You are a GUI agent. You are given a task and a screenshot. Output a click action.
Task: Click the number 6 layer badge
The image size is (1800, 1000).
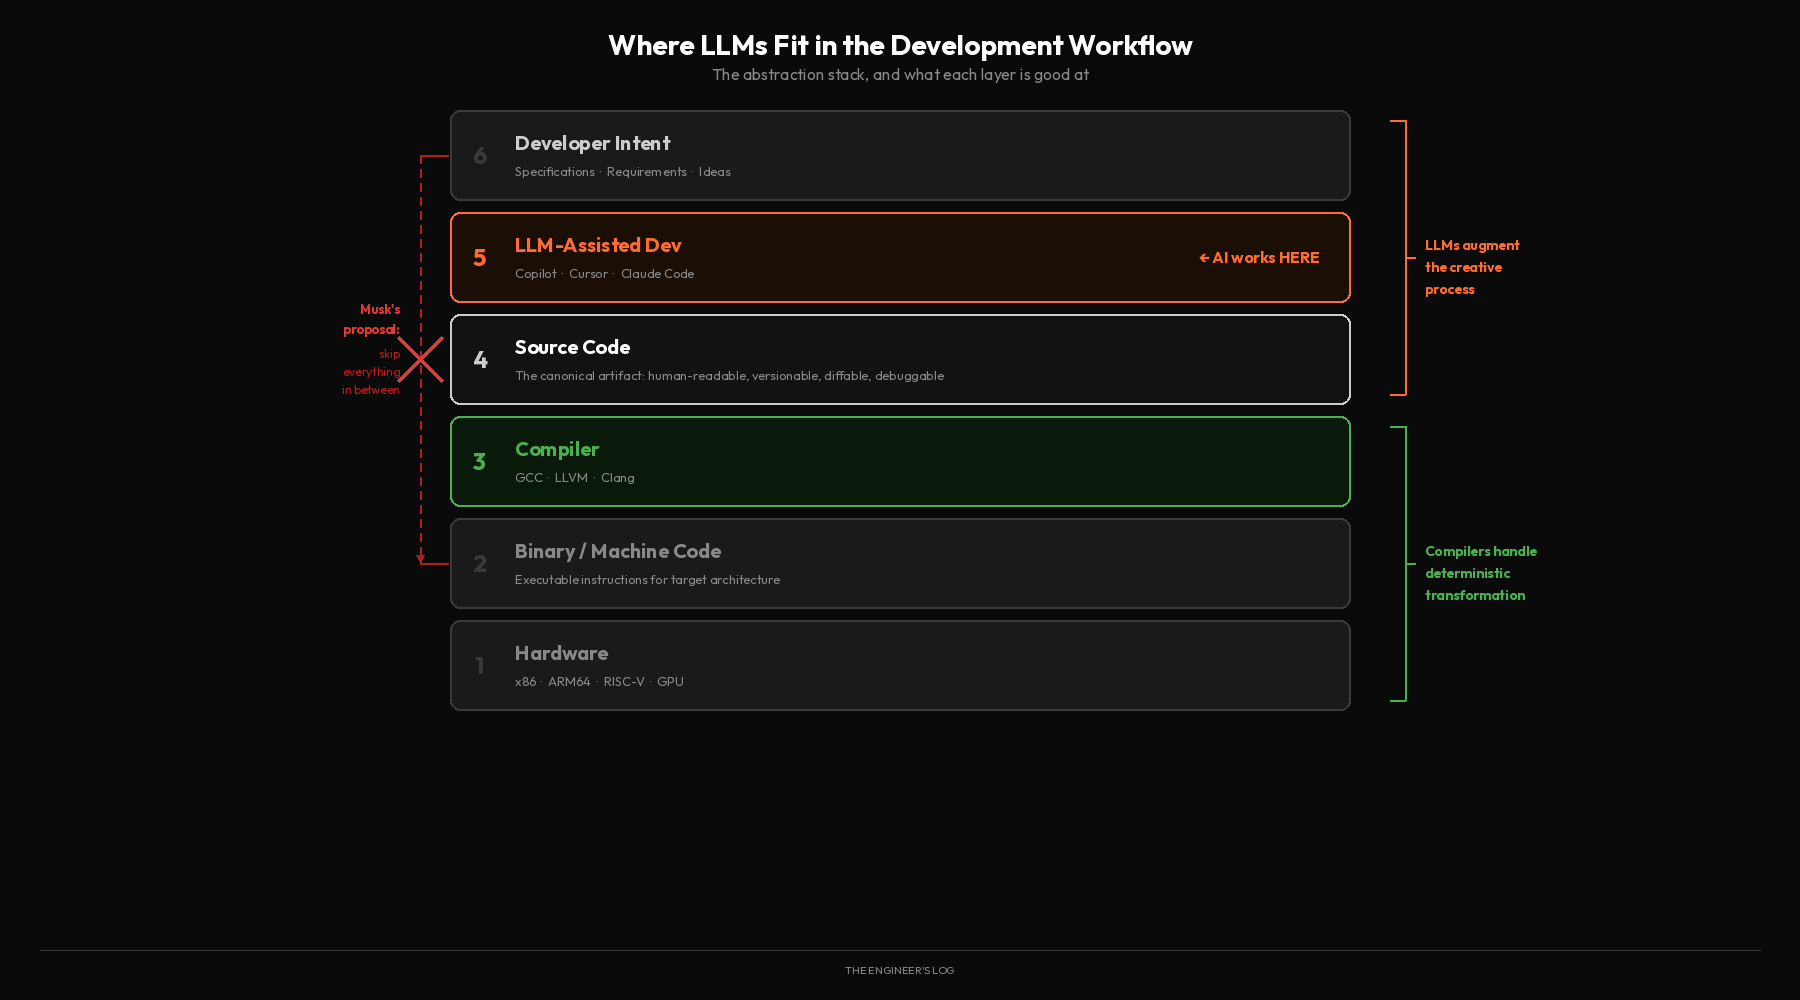pos(480,156)
